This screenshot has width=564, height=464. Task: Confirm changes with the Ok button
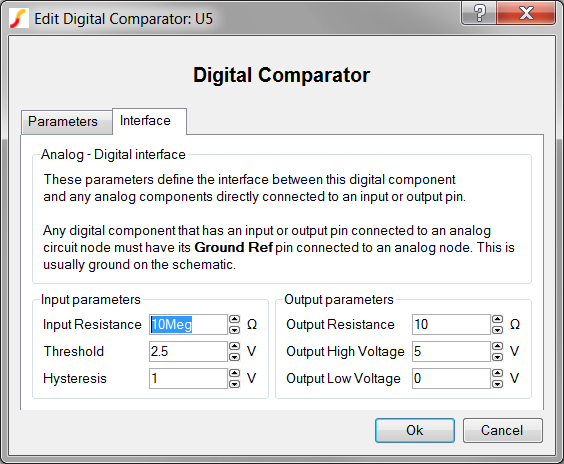pos(415,430)
